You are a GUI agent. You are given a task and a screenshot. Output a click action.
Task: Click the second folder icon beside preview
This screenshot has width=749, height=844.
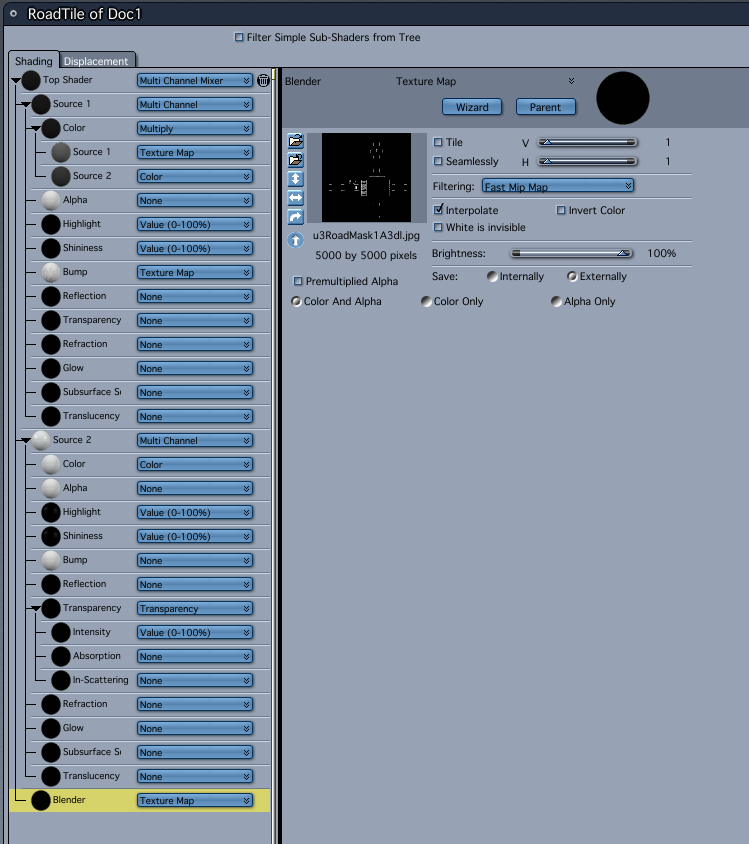coord(295,160)
